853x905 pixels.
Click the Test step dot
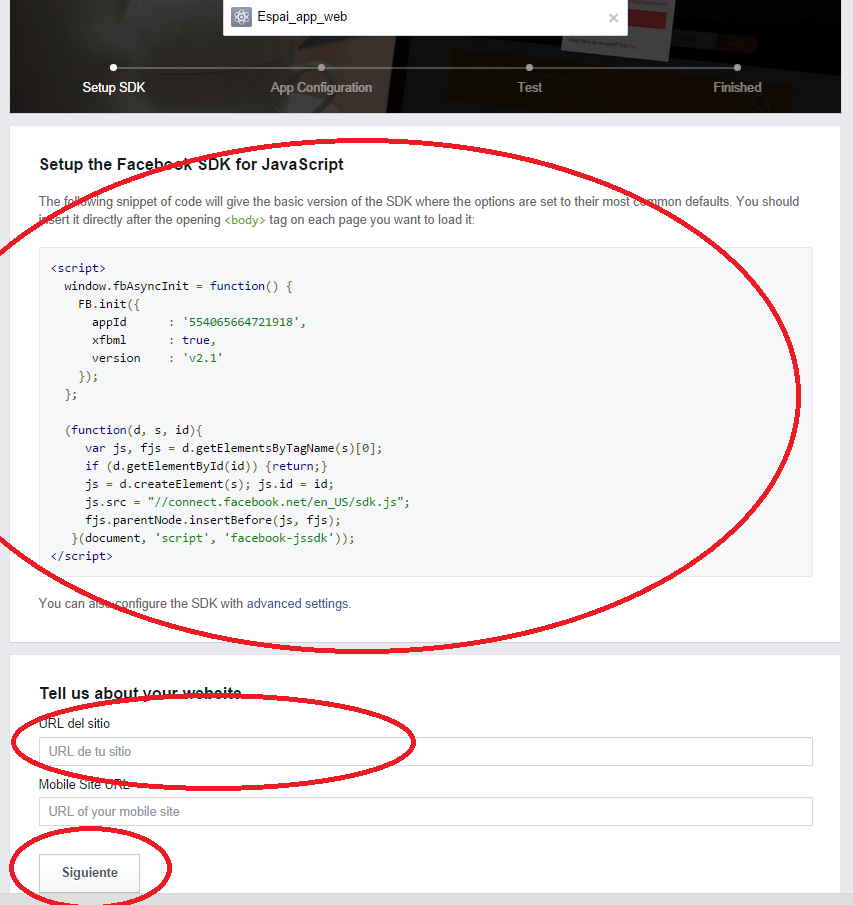529,68
